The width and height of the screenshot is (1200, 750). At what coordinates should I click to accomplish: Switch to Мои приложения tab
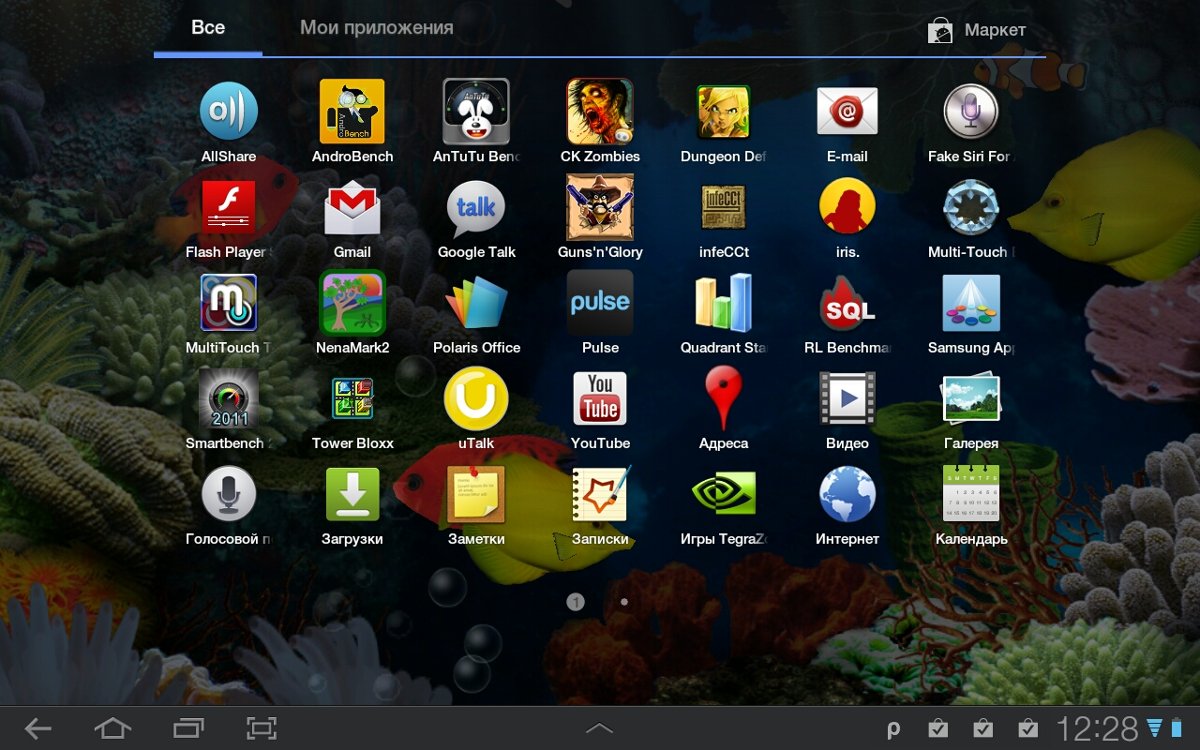tap(376, 28)
